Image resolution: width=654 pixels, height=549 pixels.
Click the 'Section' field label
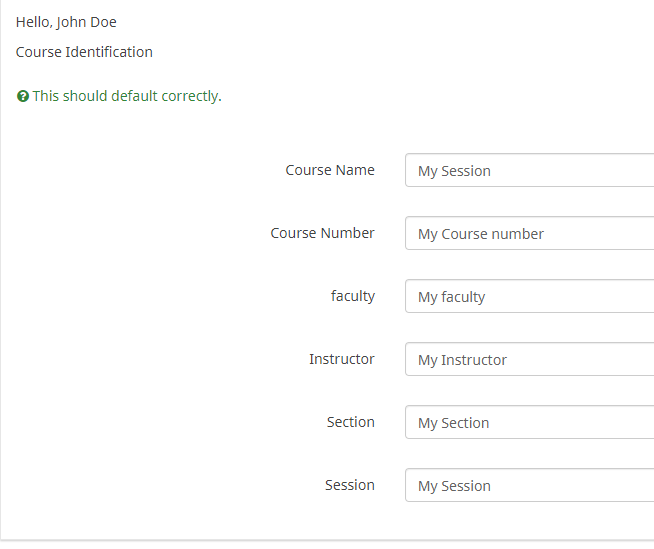point(350,422)
